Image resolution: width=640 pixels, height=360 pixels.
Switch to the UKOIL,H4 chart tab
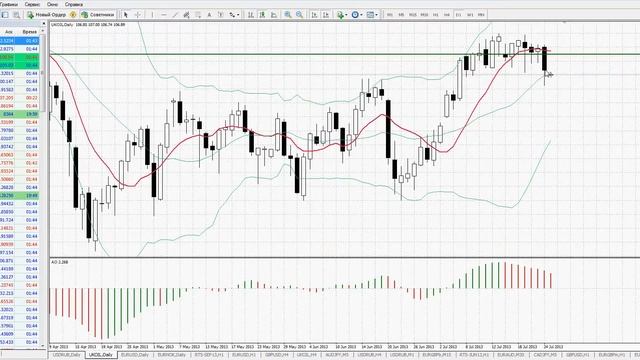[x=307, y=355]
